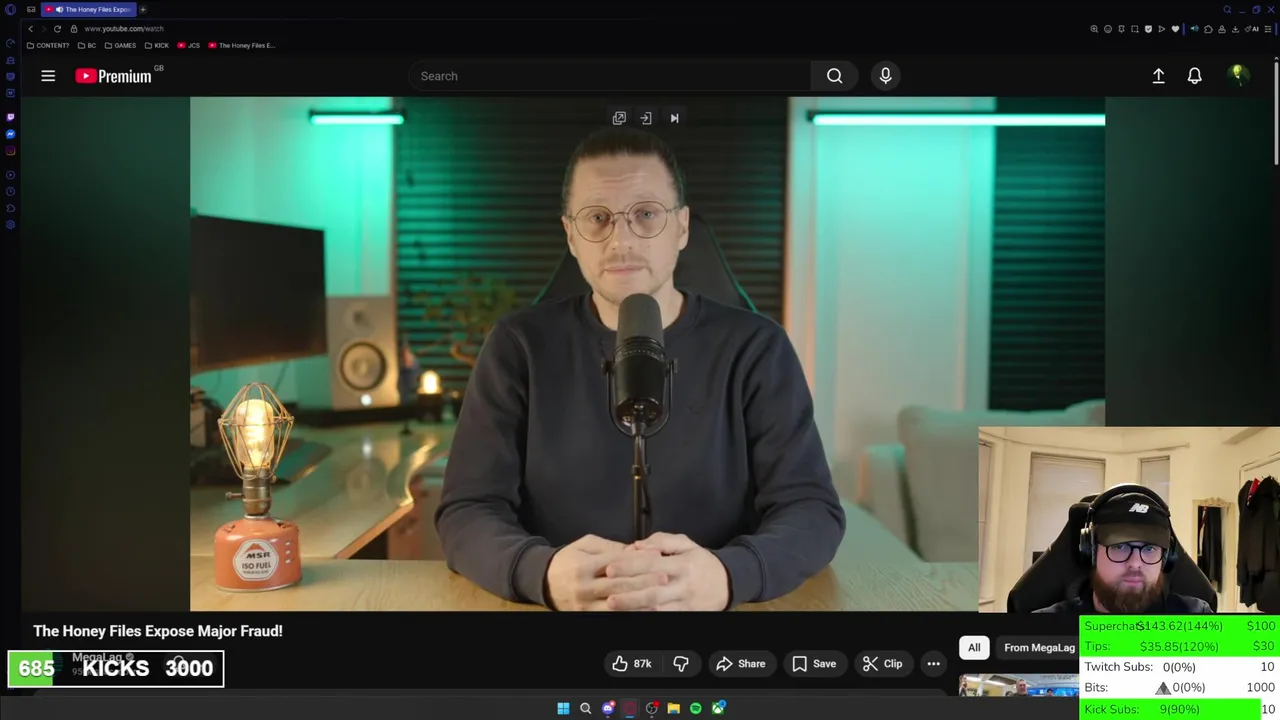Go back in browser history
Screen dimensions: 1280x720
coord(30,29)
